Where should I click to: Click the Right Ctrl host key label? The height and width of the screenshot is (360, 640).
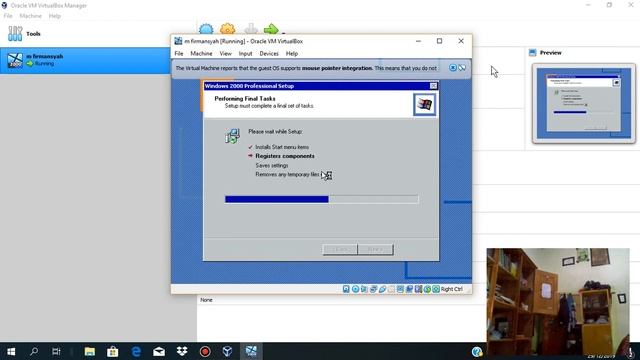tap(452, 289)
